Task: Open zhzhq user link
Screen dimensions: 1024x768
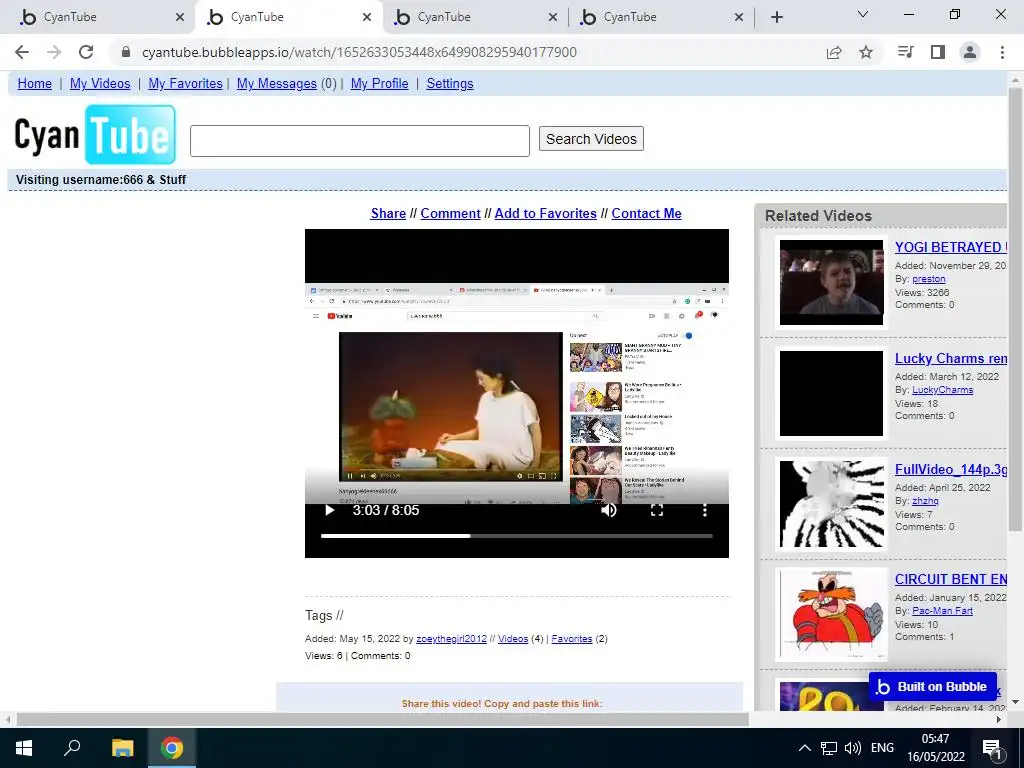Action: point(925,501)
